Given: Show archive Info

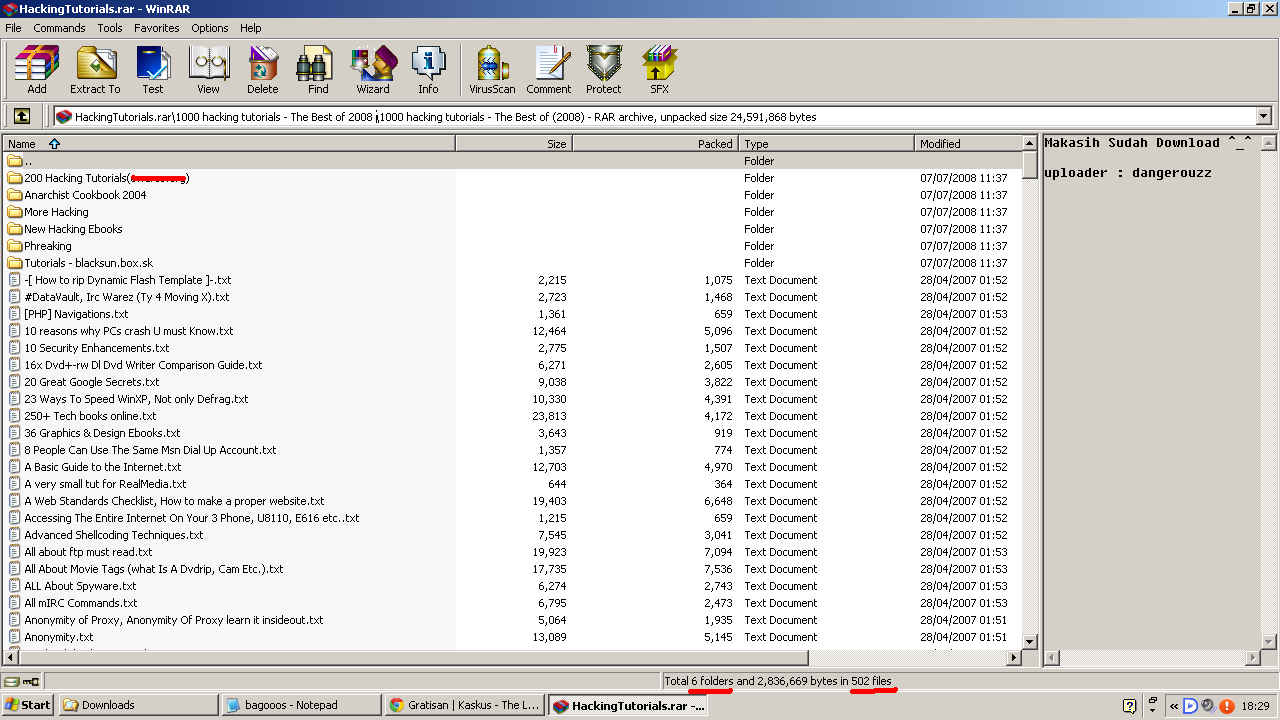Looking at the screenshot, I should pos(428,70).
